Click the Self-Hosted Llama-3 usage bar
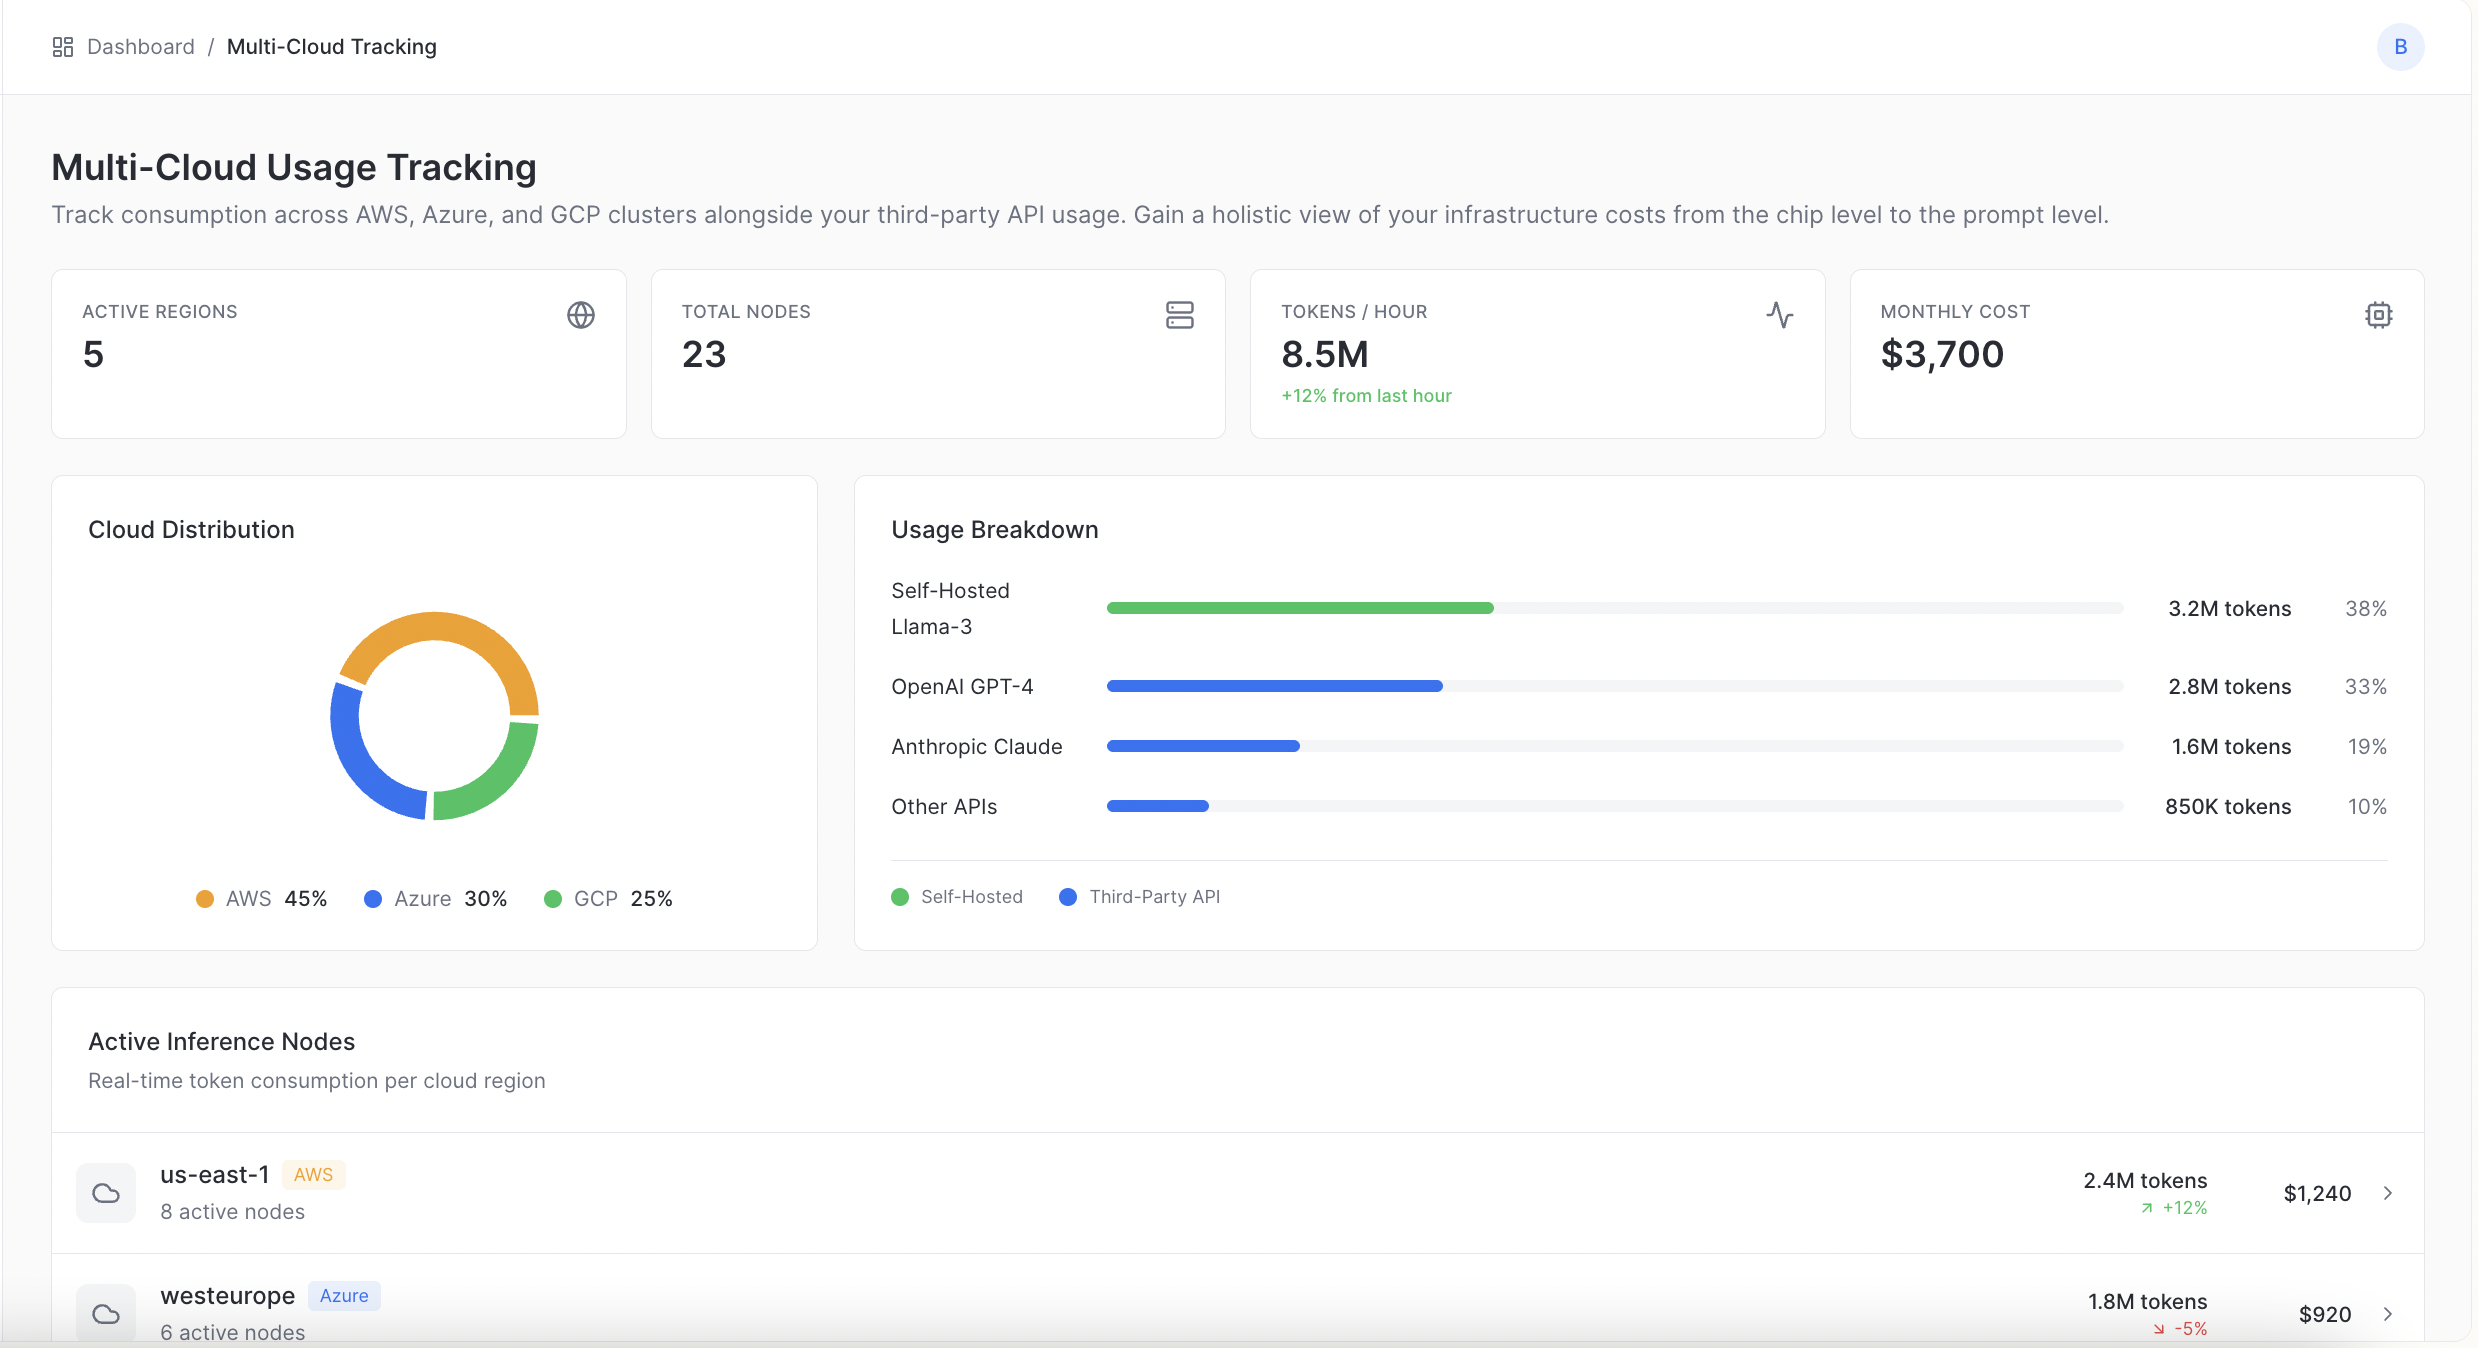 click(x=1299, y=608)
